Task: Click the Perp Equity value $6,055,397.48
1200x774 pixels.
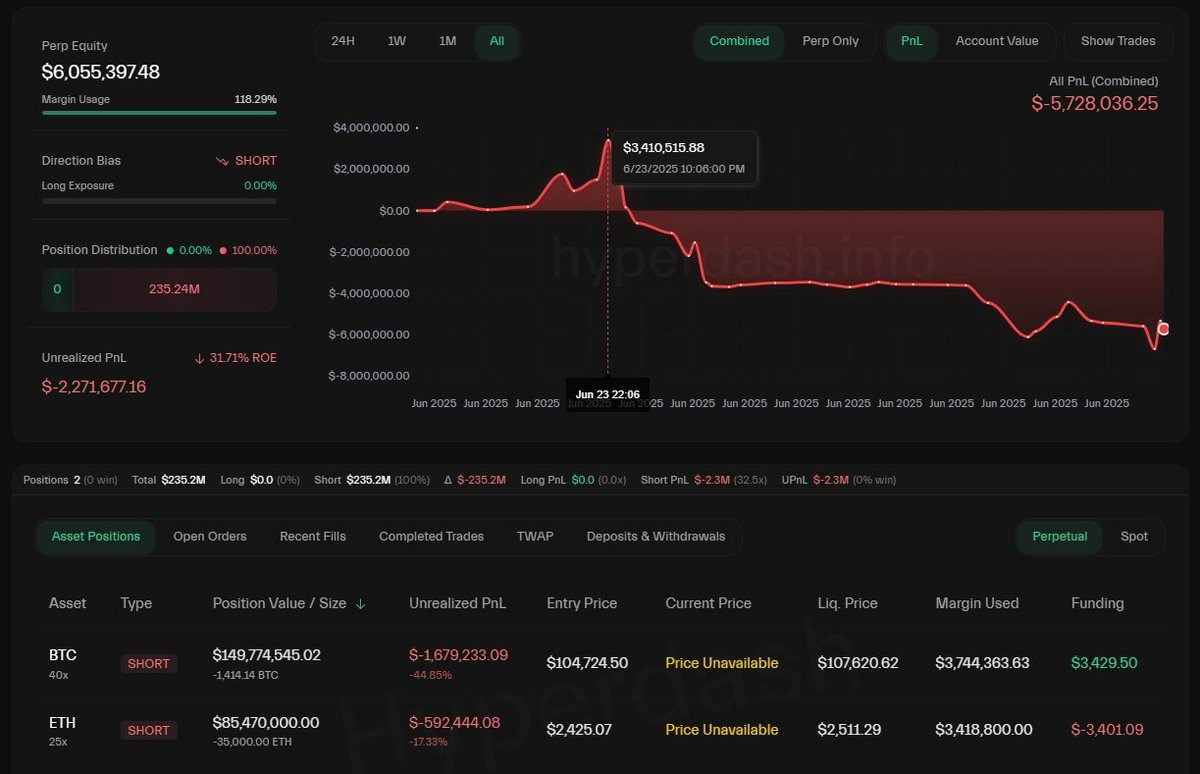Action: point(100,72)
